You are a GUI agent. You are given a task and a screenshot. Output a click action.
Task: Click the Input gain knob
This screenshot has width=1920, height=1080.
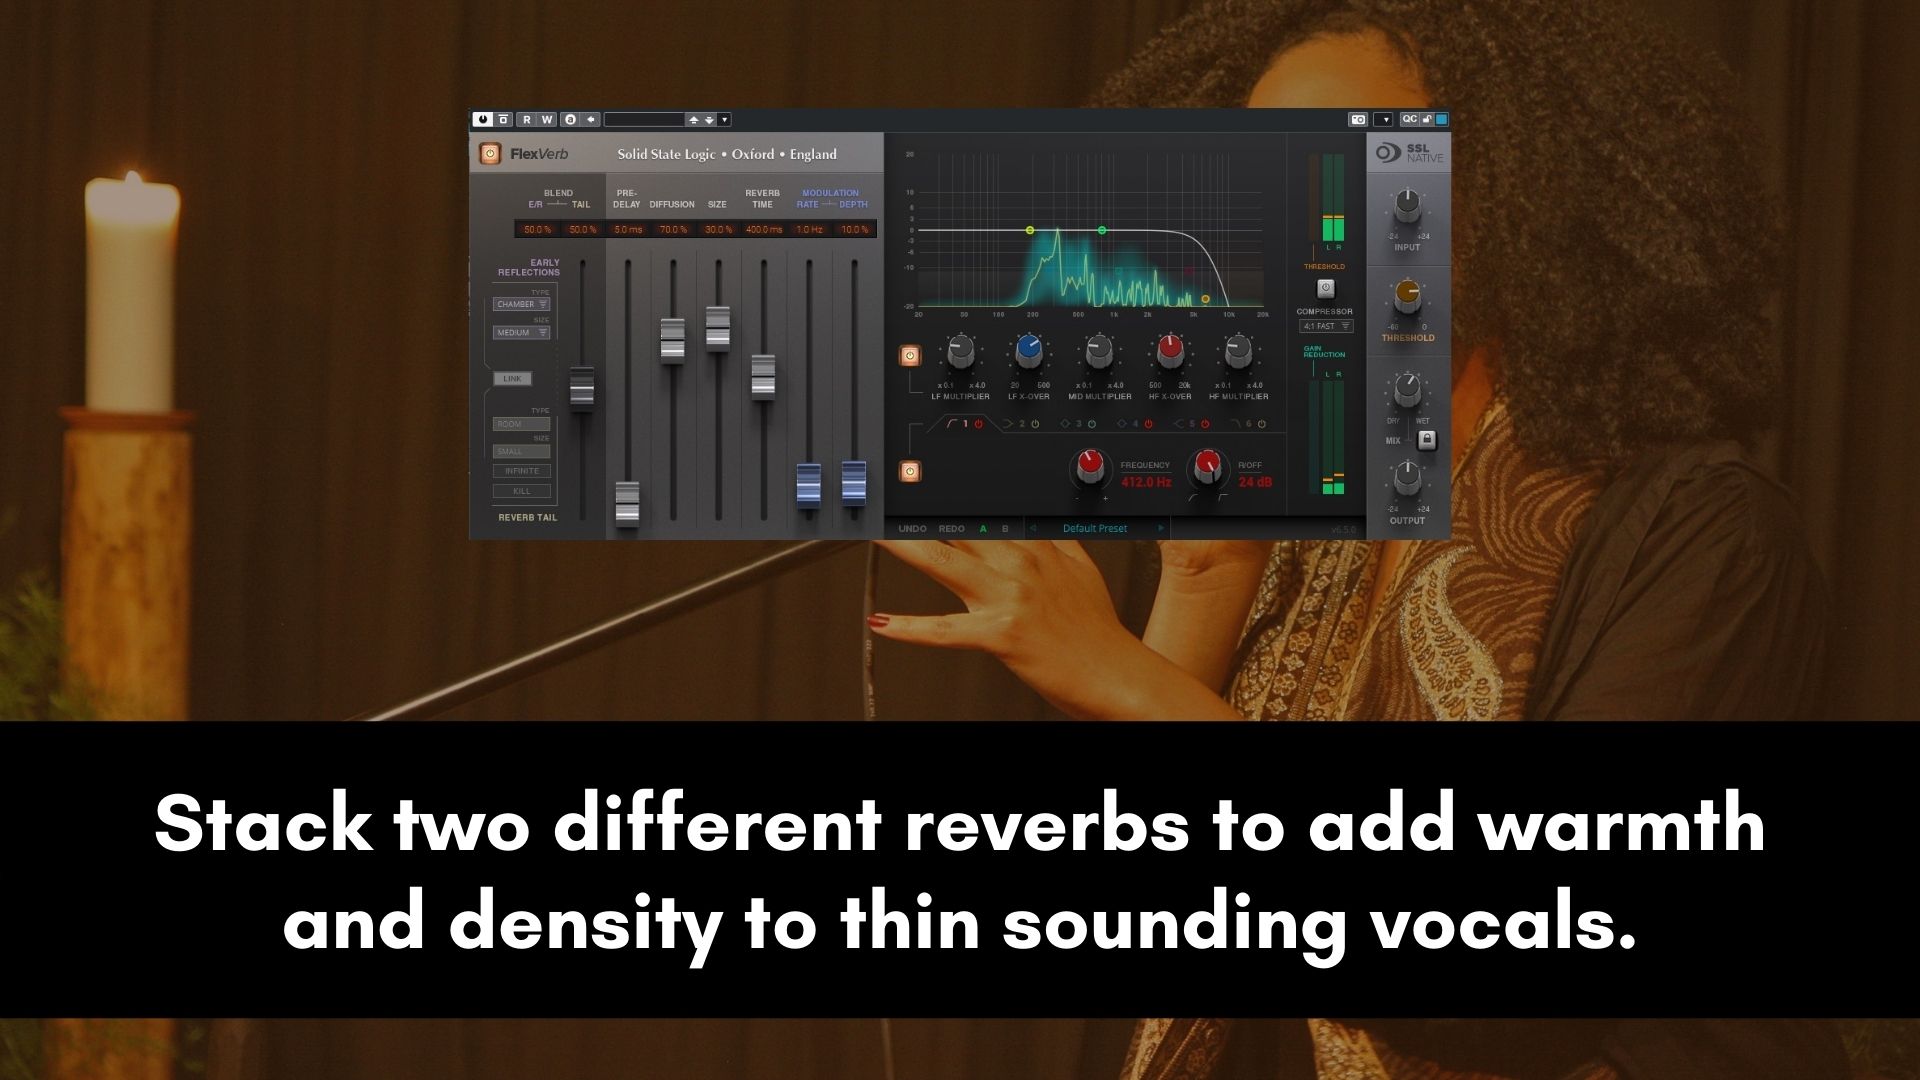click(1407, 205)
